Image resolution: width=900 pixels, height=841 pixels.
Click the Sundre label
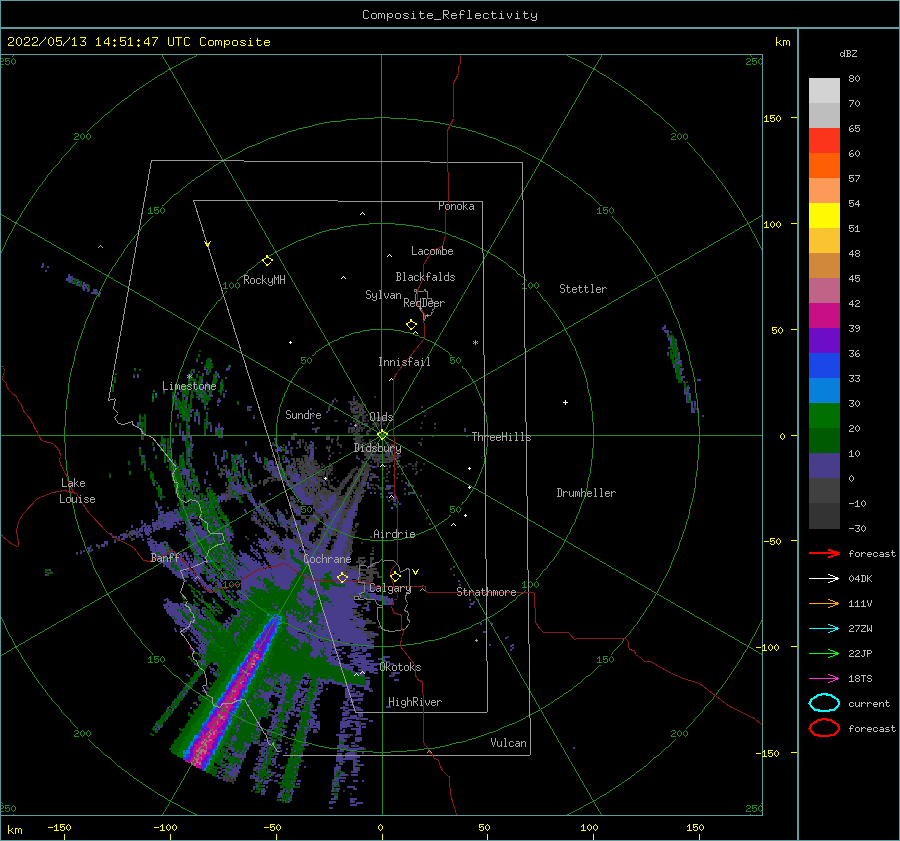click(x=303, y=414)
